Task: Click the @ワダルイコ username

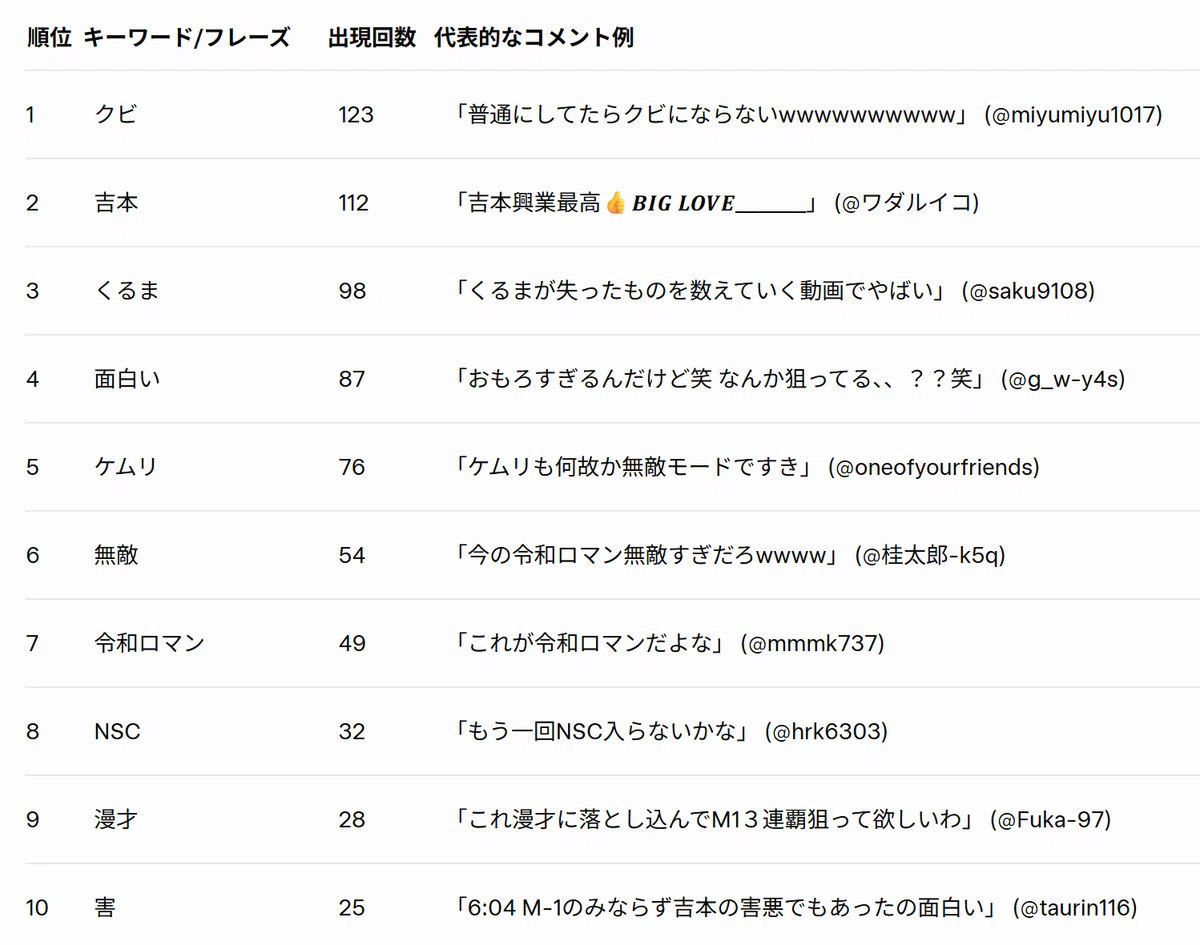Action: tap(906, 203)
